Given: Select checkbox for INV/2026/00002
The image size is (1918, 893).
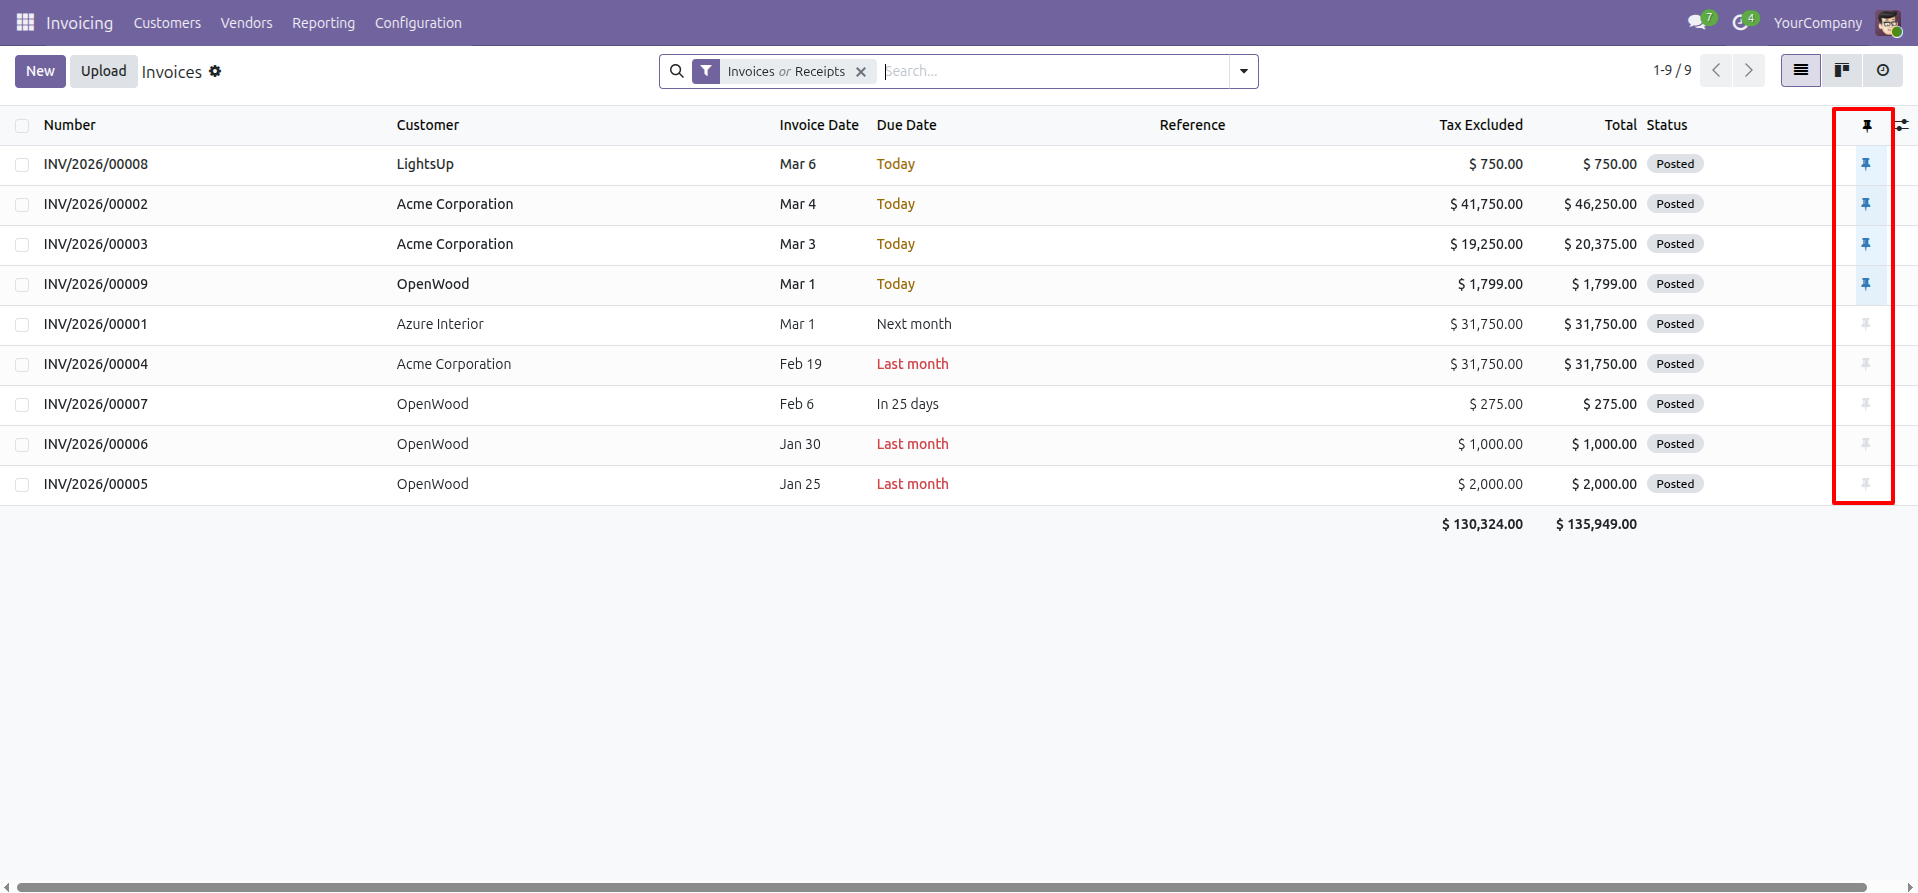Looking at the screenshot, I should [22, 204].
